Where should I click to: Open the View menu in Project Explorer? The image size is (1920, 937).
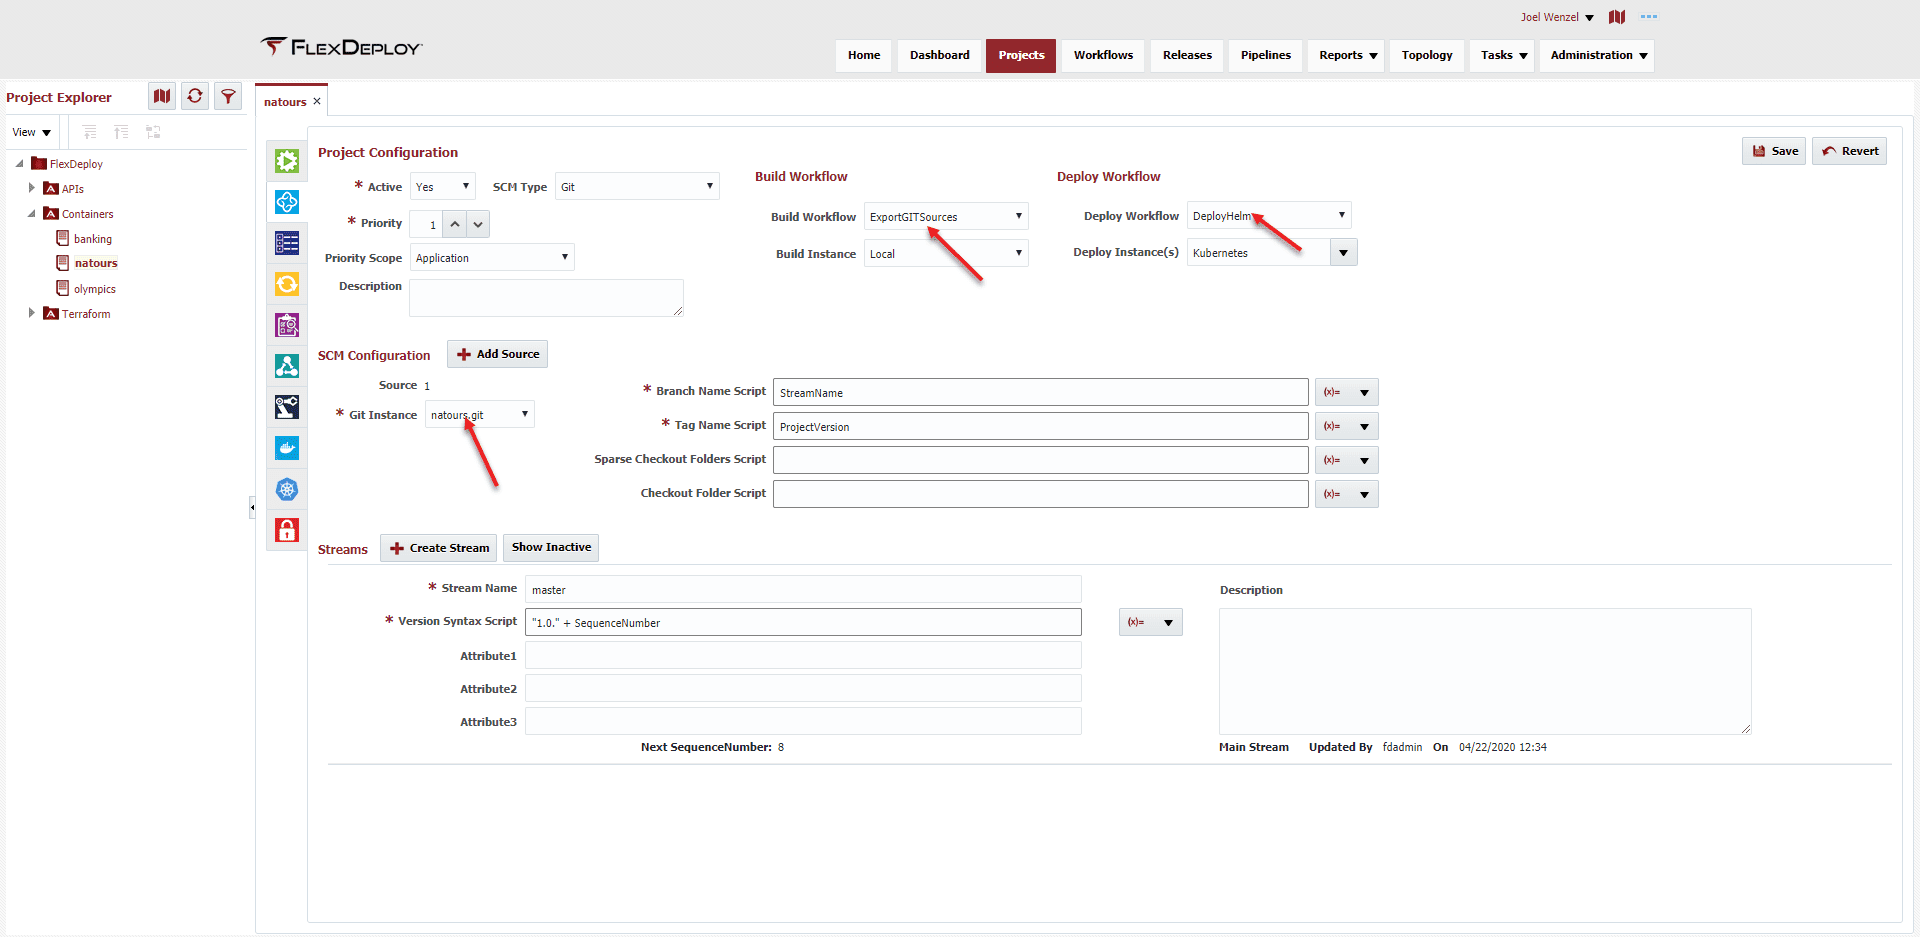tap(31, 132)
